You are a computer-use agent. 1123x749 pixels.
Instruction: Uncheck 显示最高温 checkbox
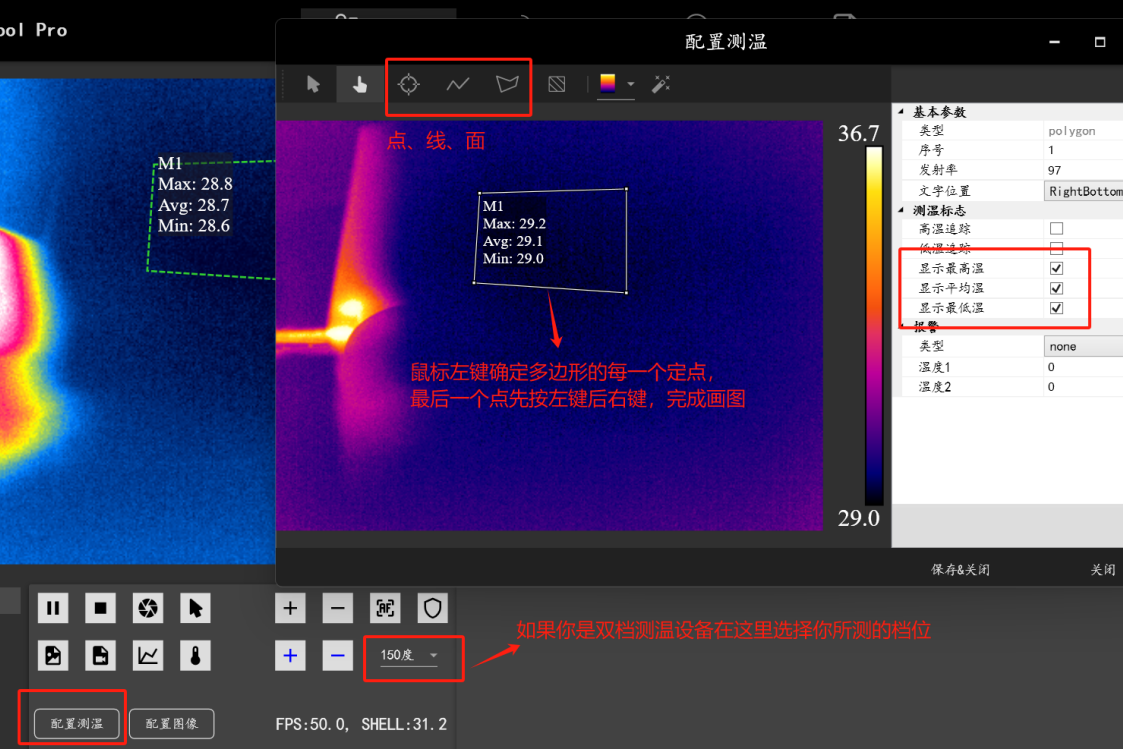tap(1056, 269)
